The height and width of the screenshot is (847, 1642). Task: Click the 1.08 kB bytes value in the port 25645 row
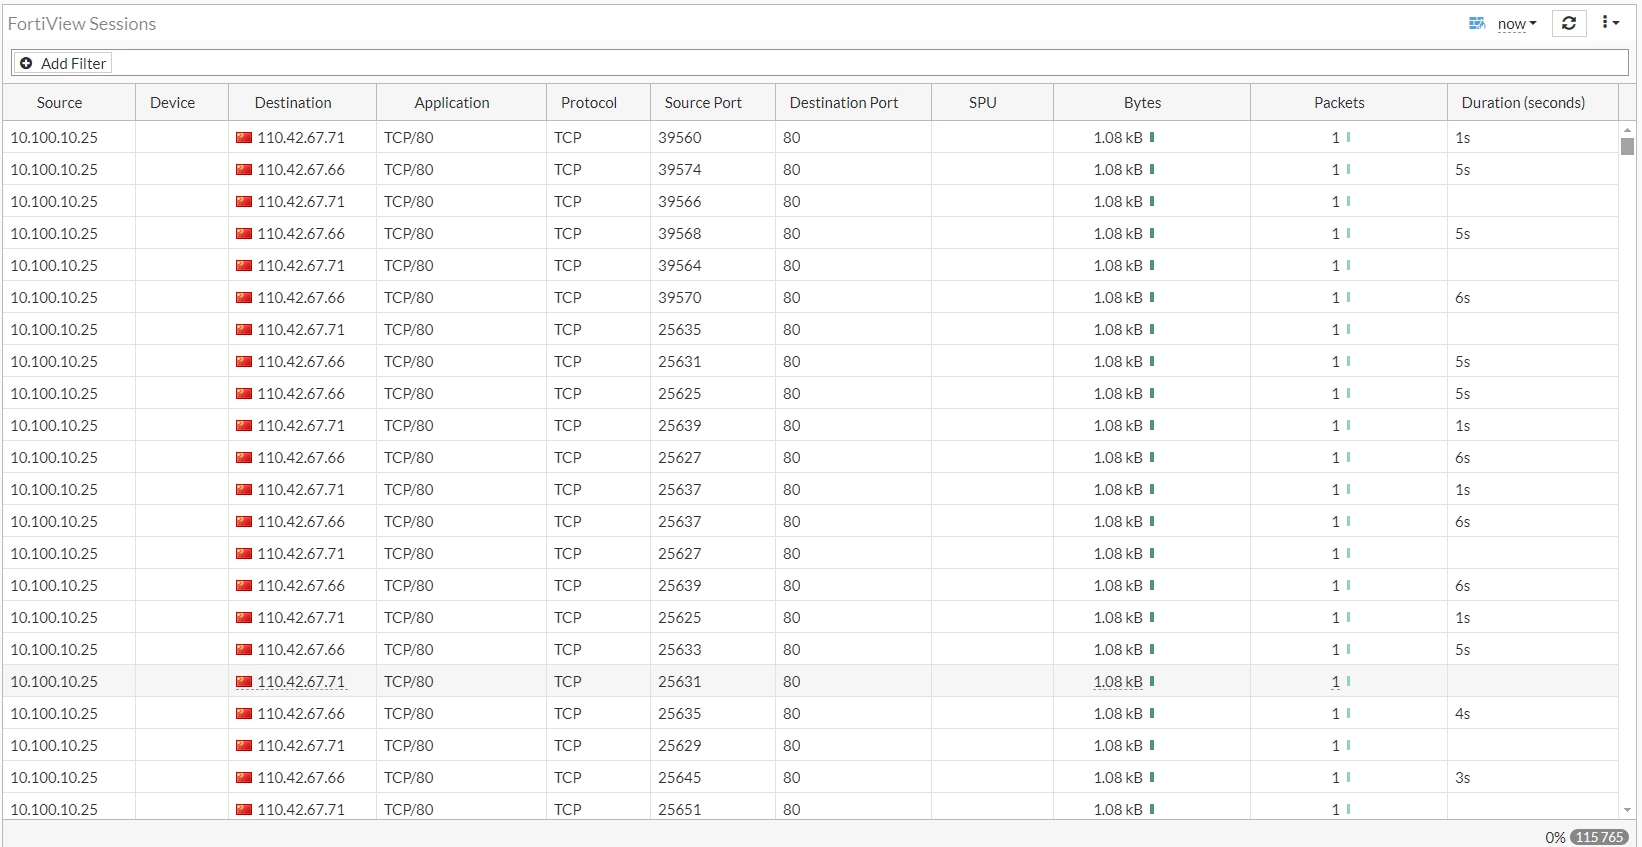point(1118,778)
